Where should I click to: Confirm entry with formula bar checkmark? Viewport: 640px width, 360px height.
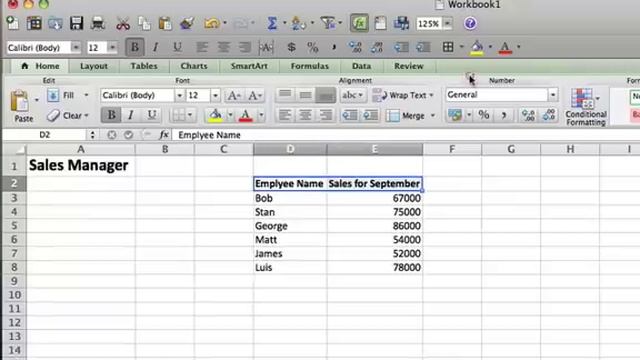[129, 135]
